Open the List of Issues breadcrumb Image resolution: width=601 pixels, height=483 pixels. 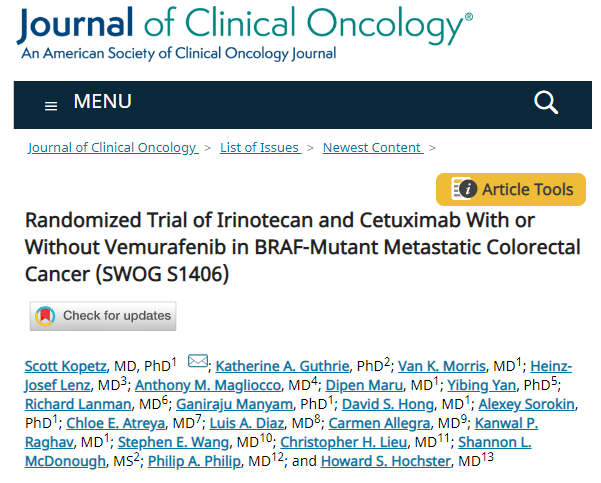[261, 148]
